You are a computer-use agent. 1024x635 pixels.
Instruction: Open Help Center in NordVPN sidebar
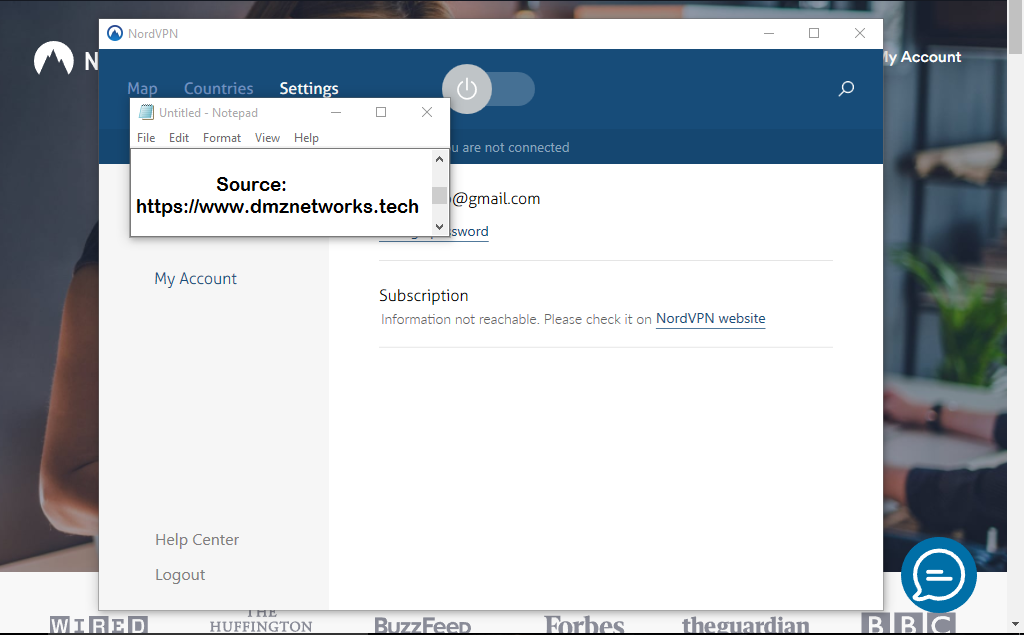(x=197, y=540)
